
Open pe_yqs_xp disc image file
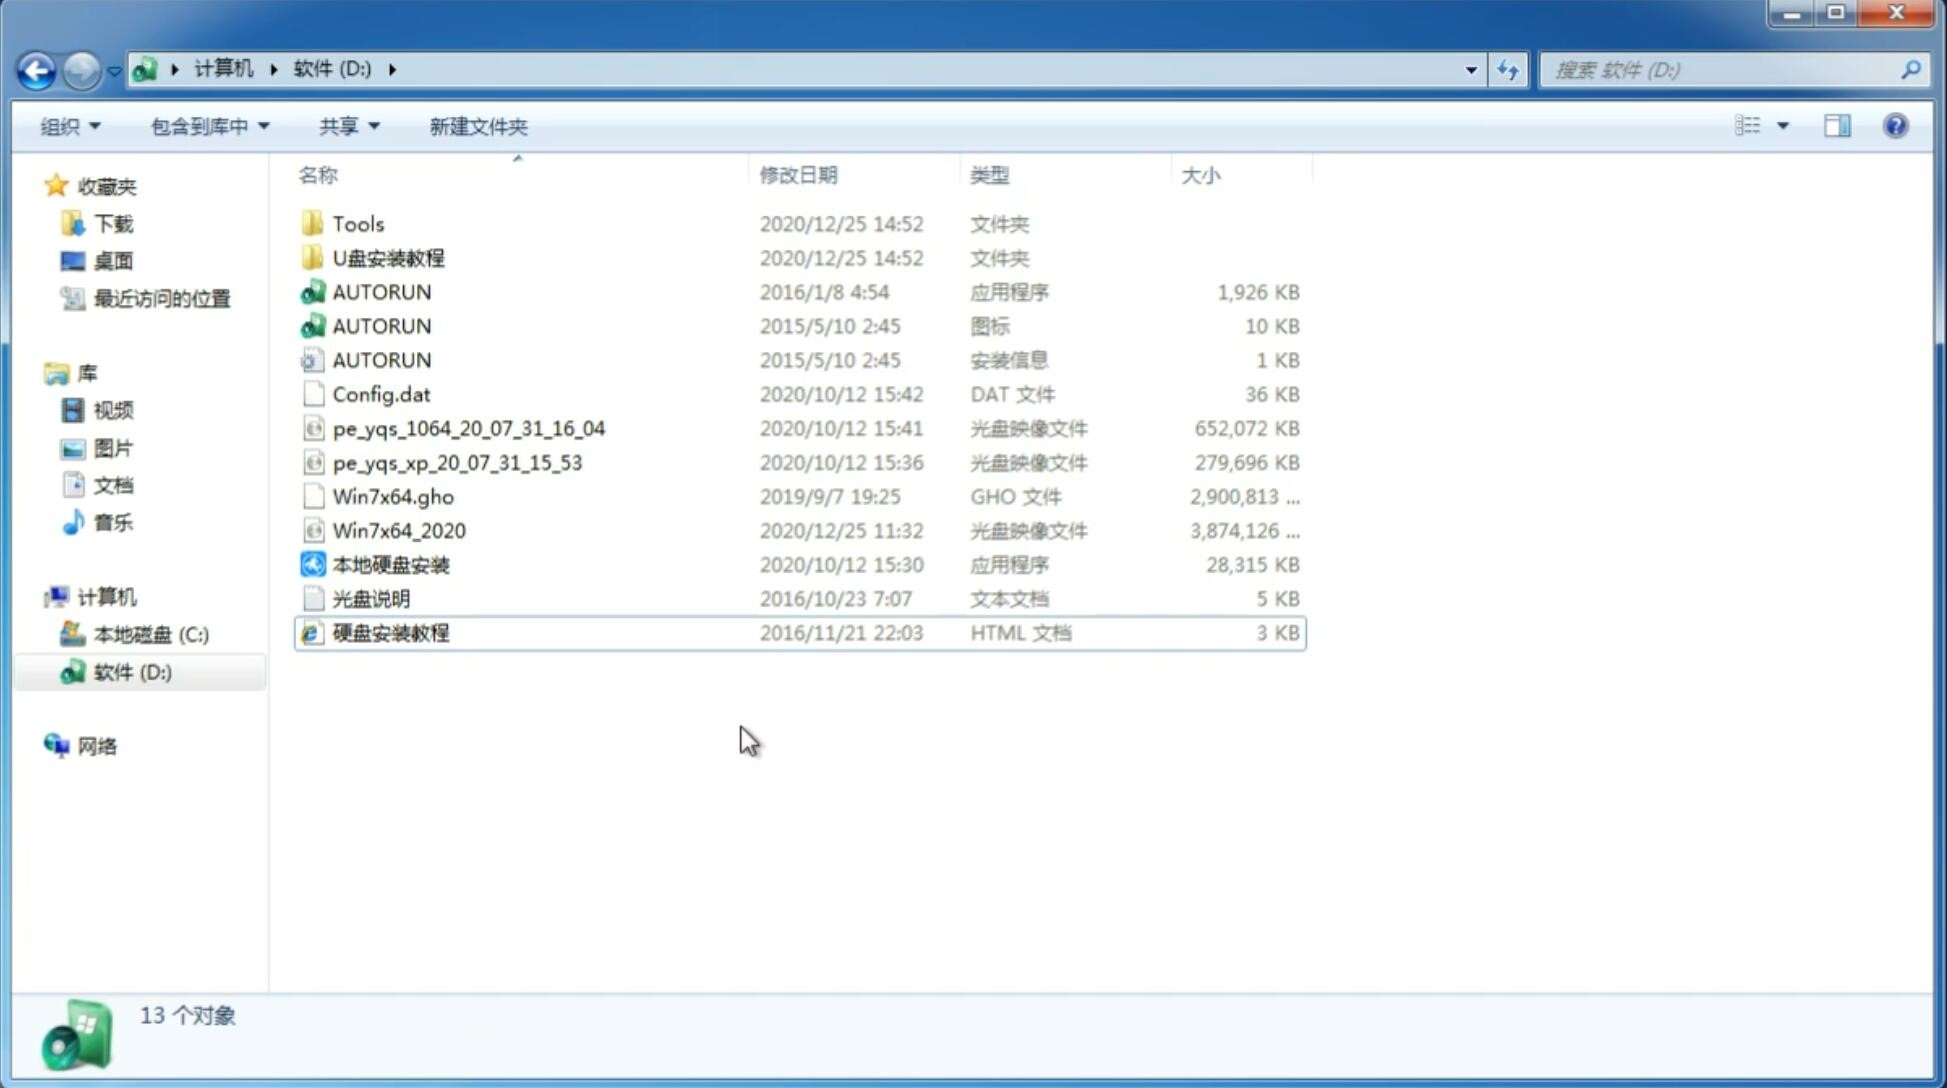(457, 462)
